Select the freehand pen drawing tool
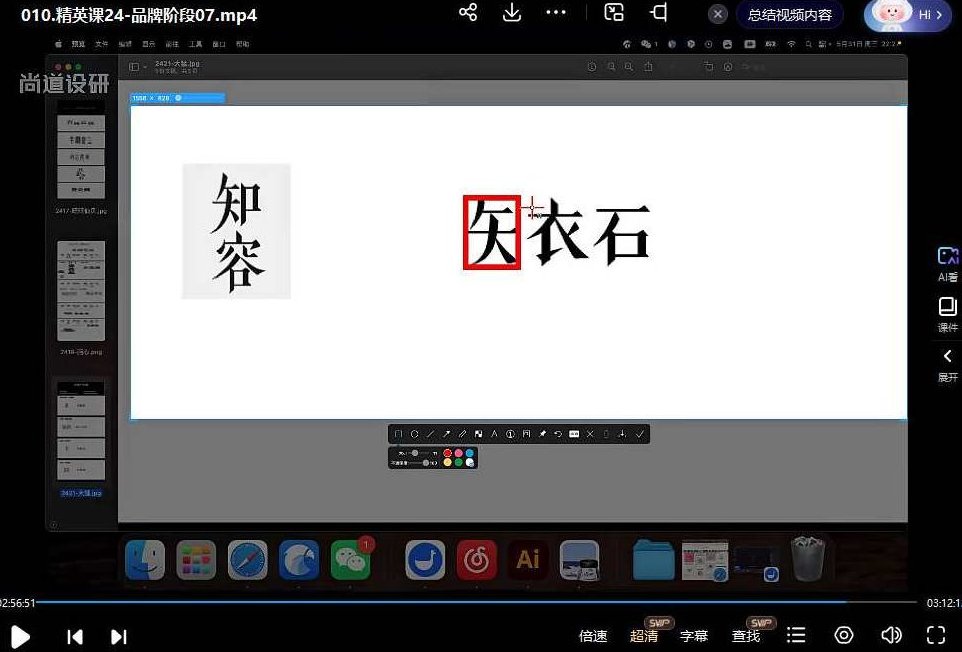Screen dimensions: 962x652 [462, 433]
